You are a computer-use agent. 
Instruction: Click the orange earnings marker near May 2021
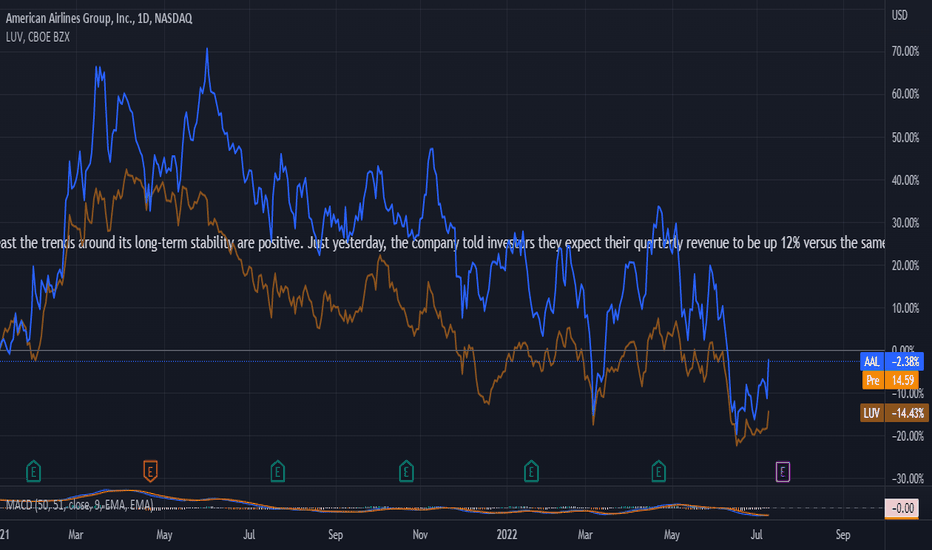point(150,471)
